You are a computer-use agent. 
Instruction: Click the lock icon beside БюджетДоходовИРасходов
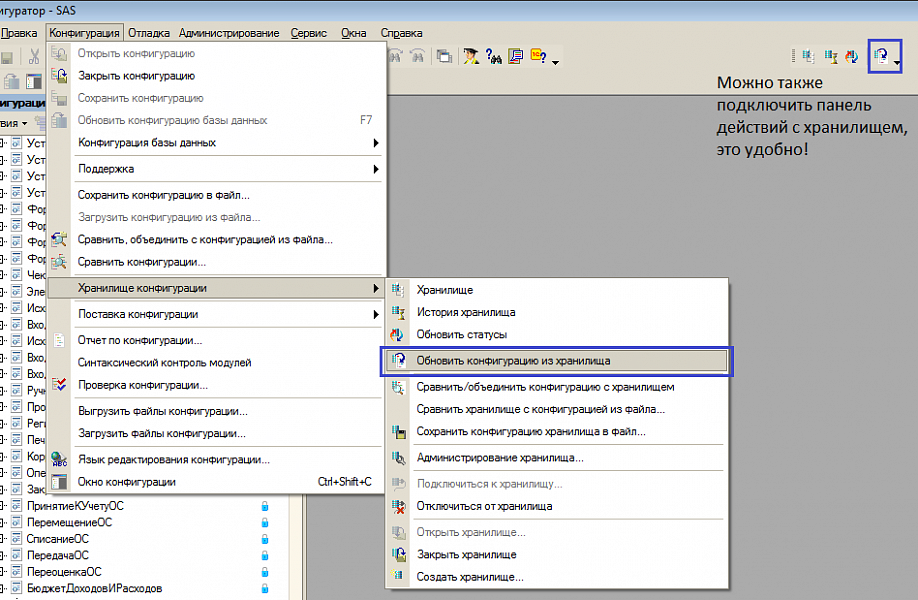click(265, 588)
